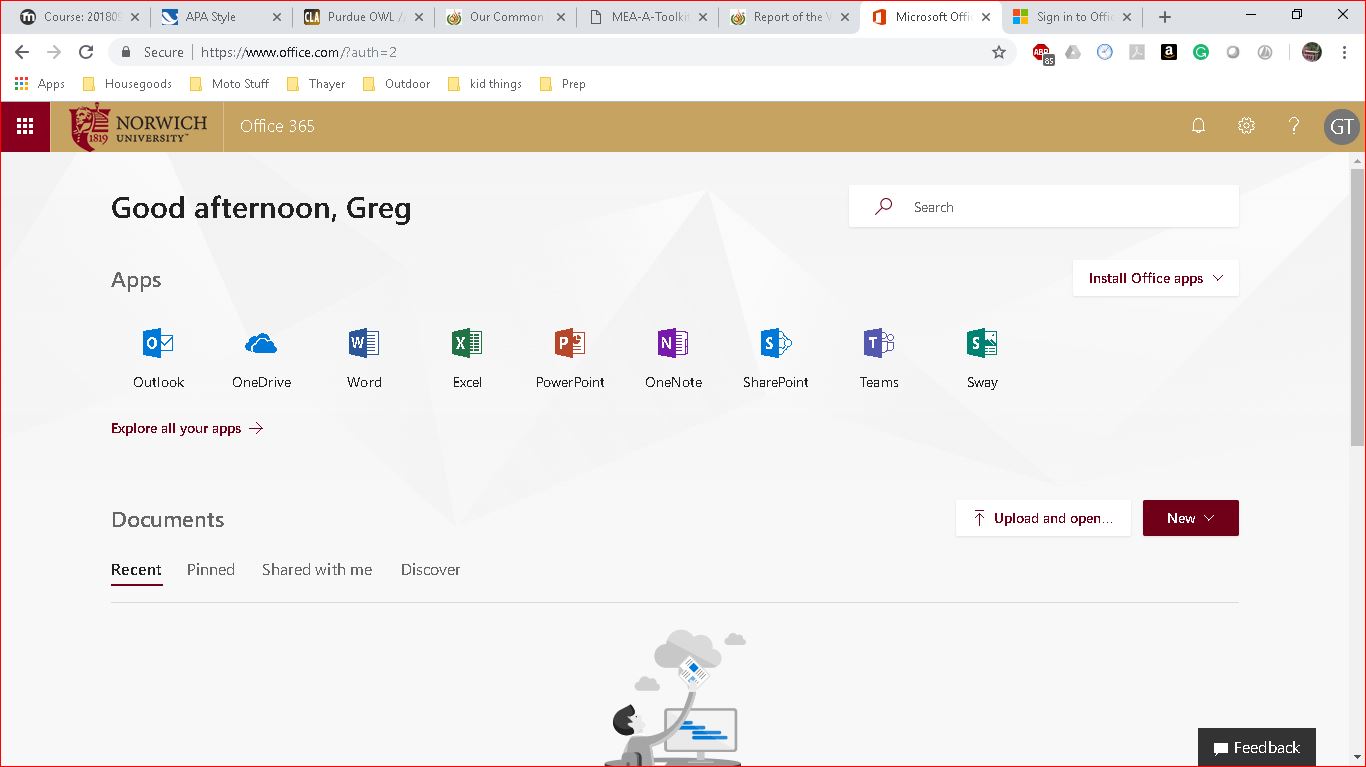Click the Upload and open button

point(1043,518)
